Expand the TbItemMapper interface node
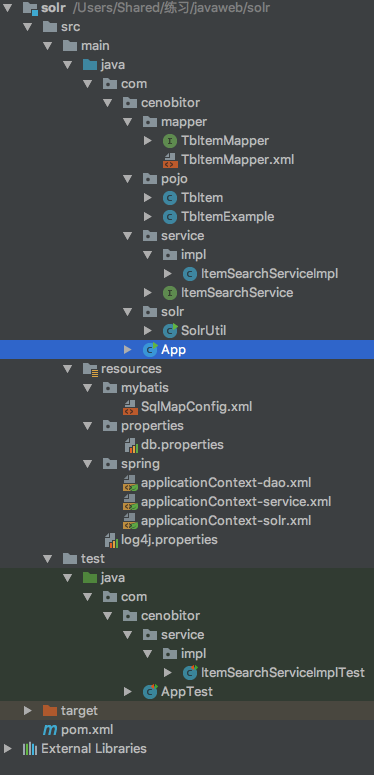This screenshot has width=374, height=775. coord(148,141)
